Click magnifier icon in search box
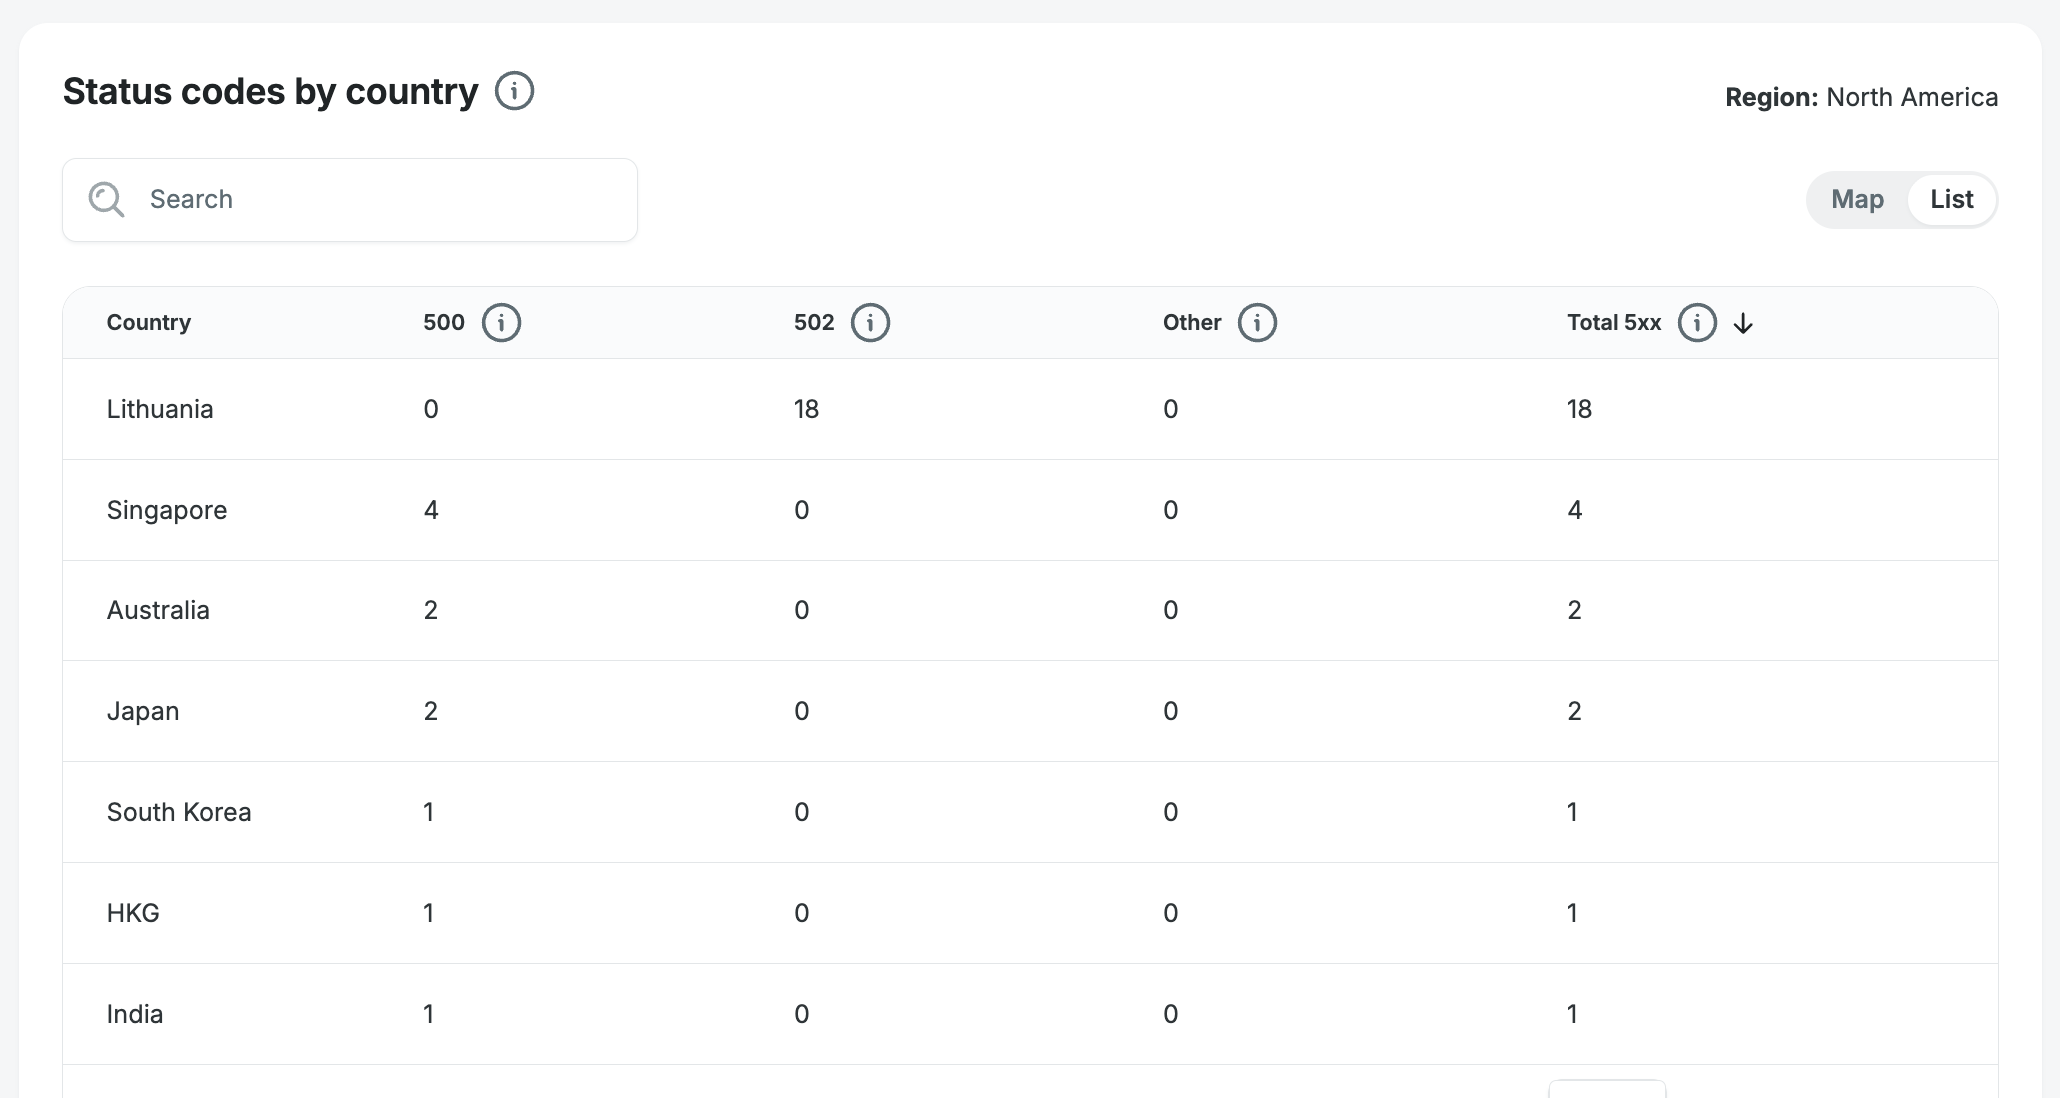This screenshot has height=1098, width=2060. click(106, 199)
